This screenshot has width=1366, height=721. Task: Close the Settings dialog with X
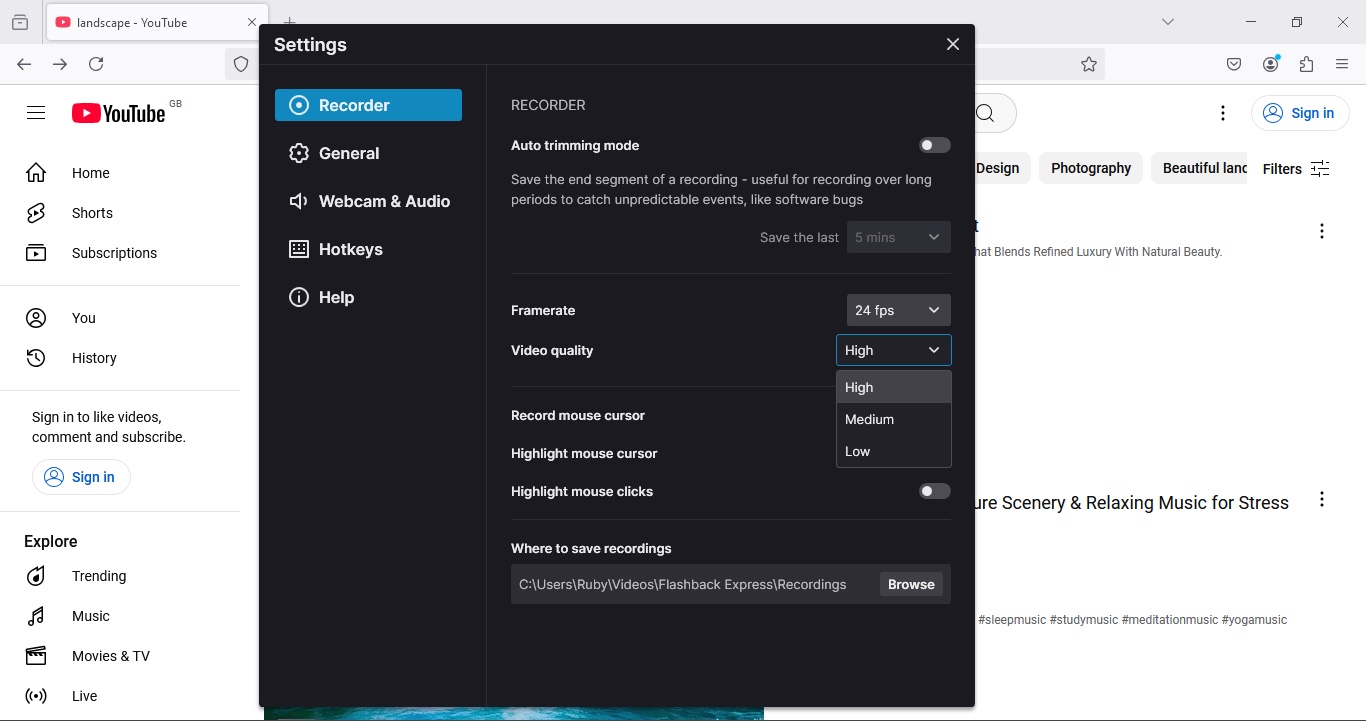953,44
